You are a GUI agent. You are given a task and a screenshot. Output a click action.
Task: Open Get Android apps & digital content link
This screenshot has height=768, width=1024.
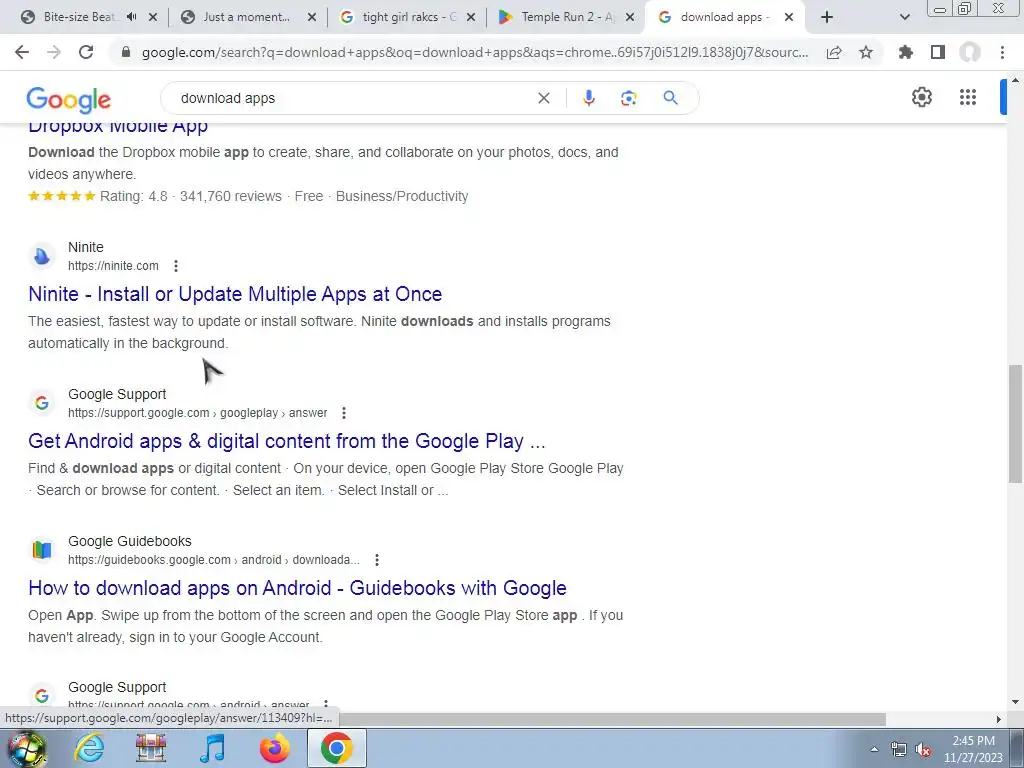[x=287, y=441]
